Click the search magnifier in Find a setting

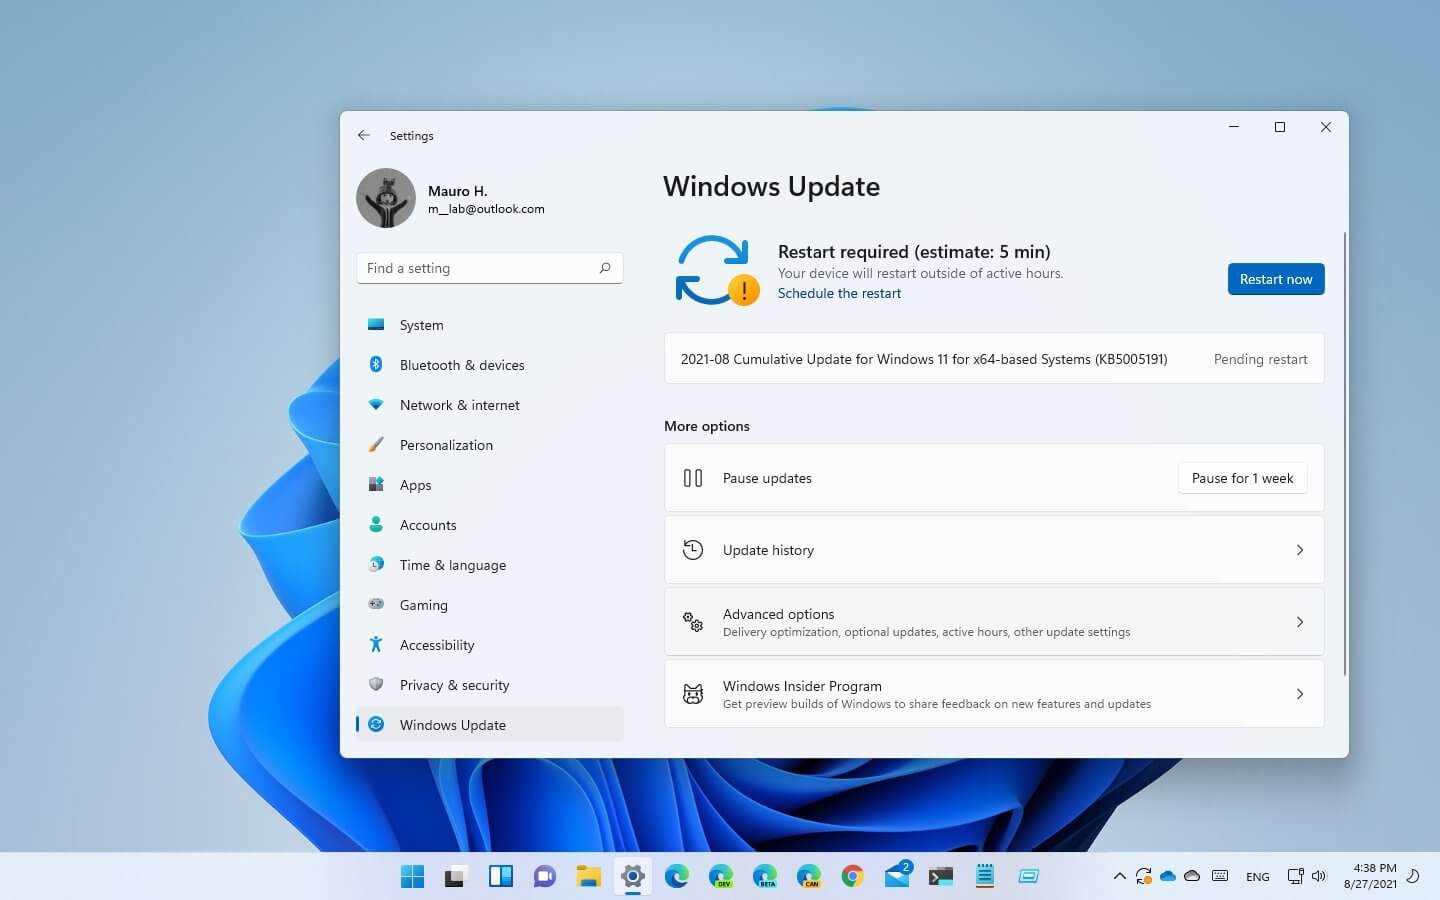point(605,268)
